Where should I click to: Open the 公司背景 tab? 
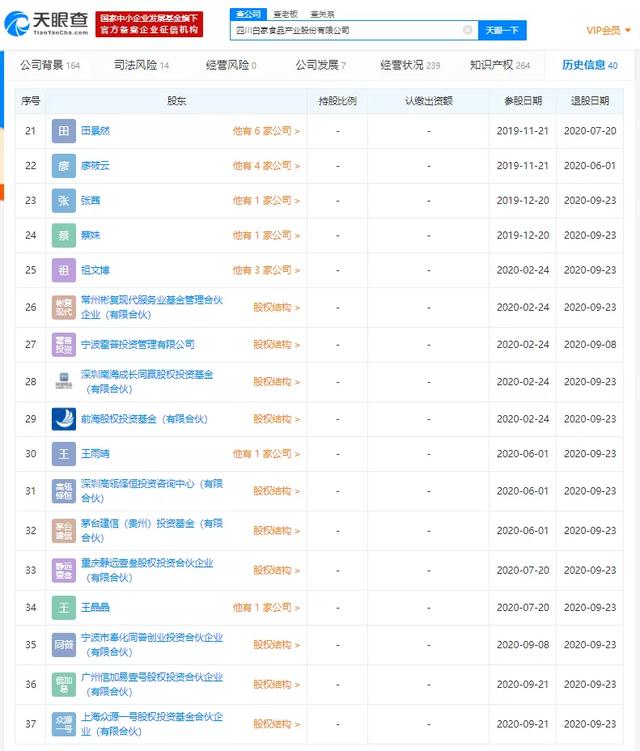pos(49,65)
